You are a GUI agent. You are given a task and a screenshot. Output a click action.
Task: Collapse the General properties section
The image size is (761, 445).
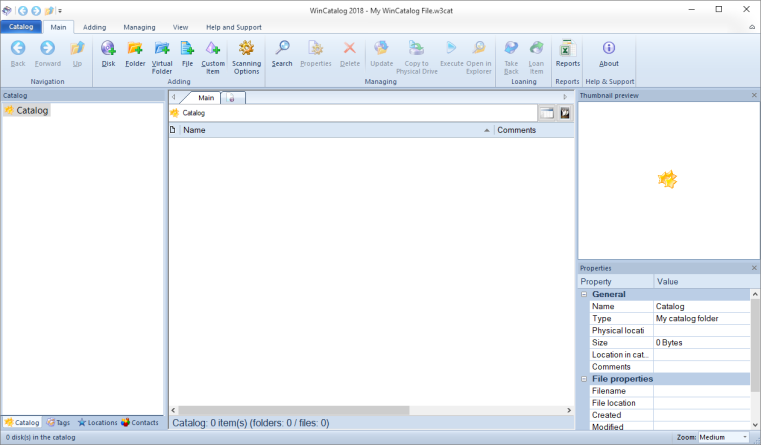584,294
